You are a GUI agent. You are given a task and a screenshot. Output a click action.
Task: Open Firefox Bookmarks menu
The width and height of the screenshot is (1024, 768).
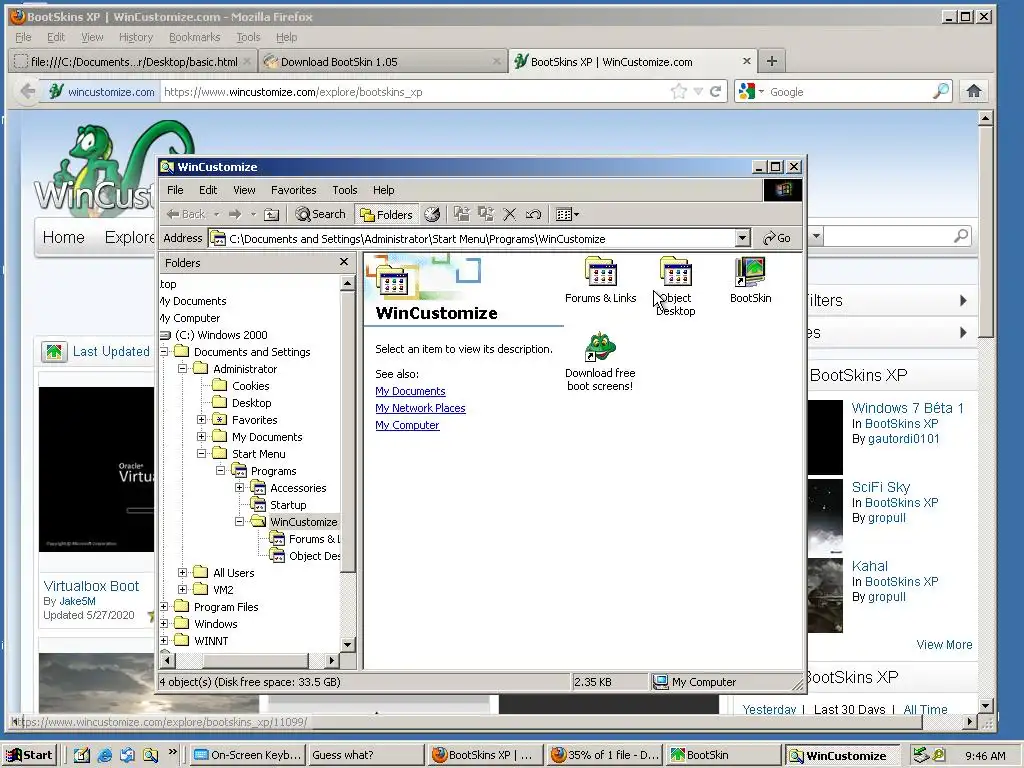tap(194, 37)
